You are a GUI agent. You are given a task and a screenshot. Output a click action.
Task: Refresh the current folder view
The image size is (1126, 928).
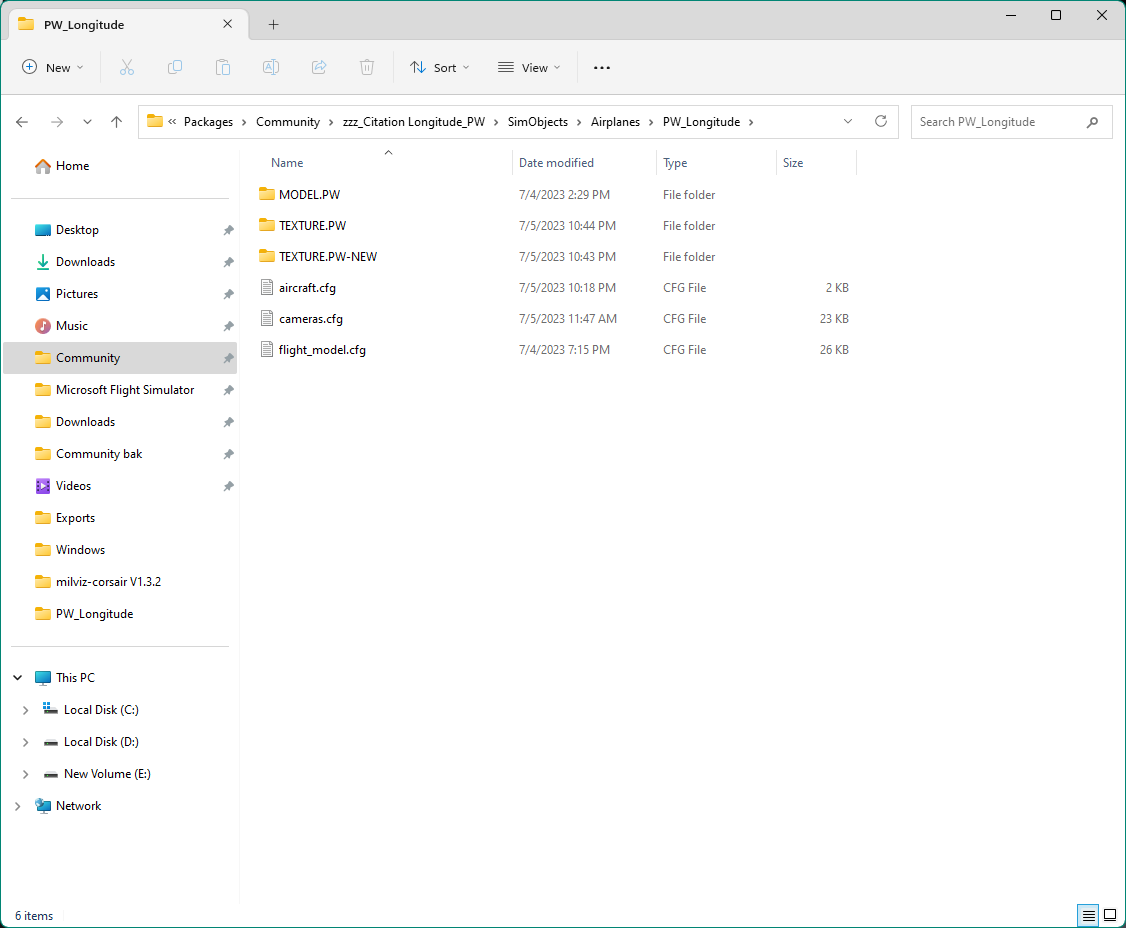[x=880, y=121]
